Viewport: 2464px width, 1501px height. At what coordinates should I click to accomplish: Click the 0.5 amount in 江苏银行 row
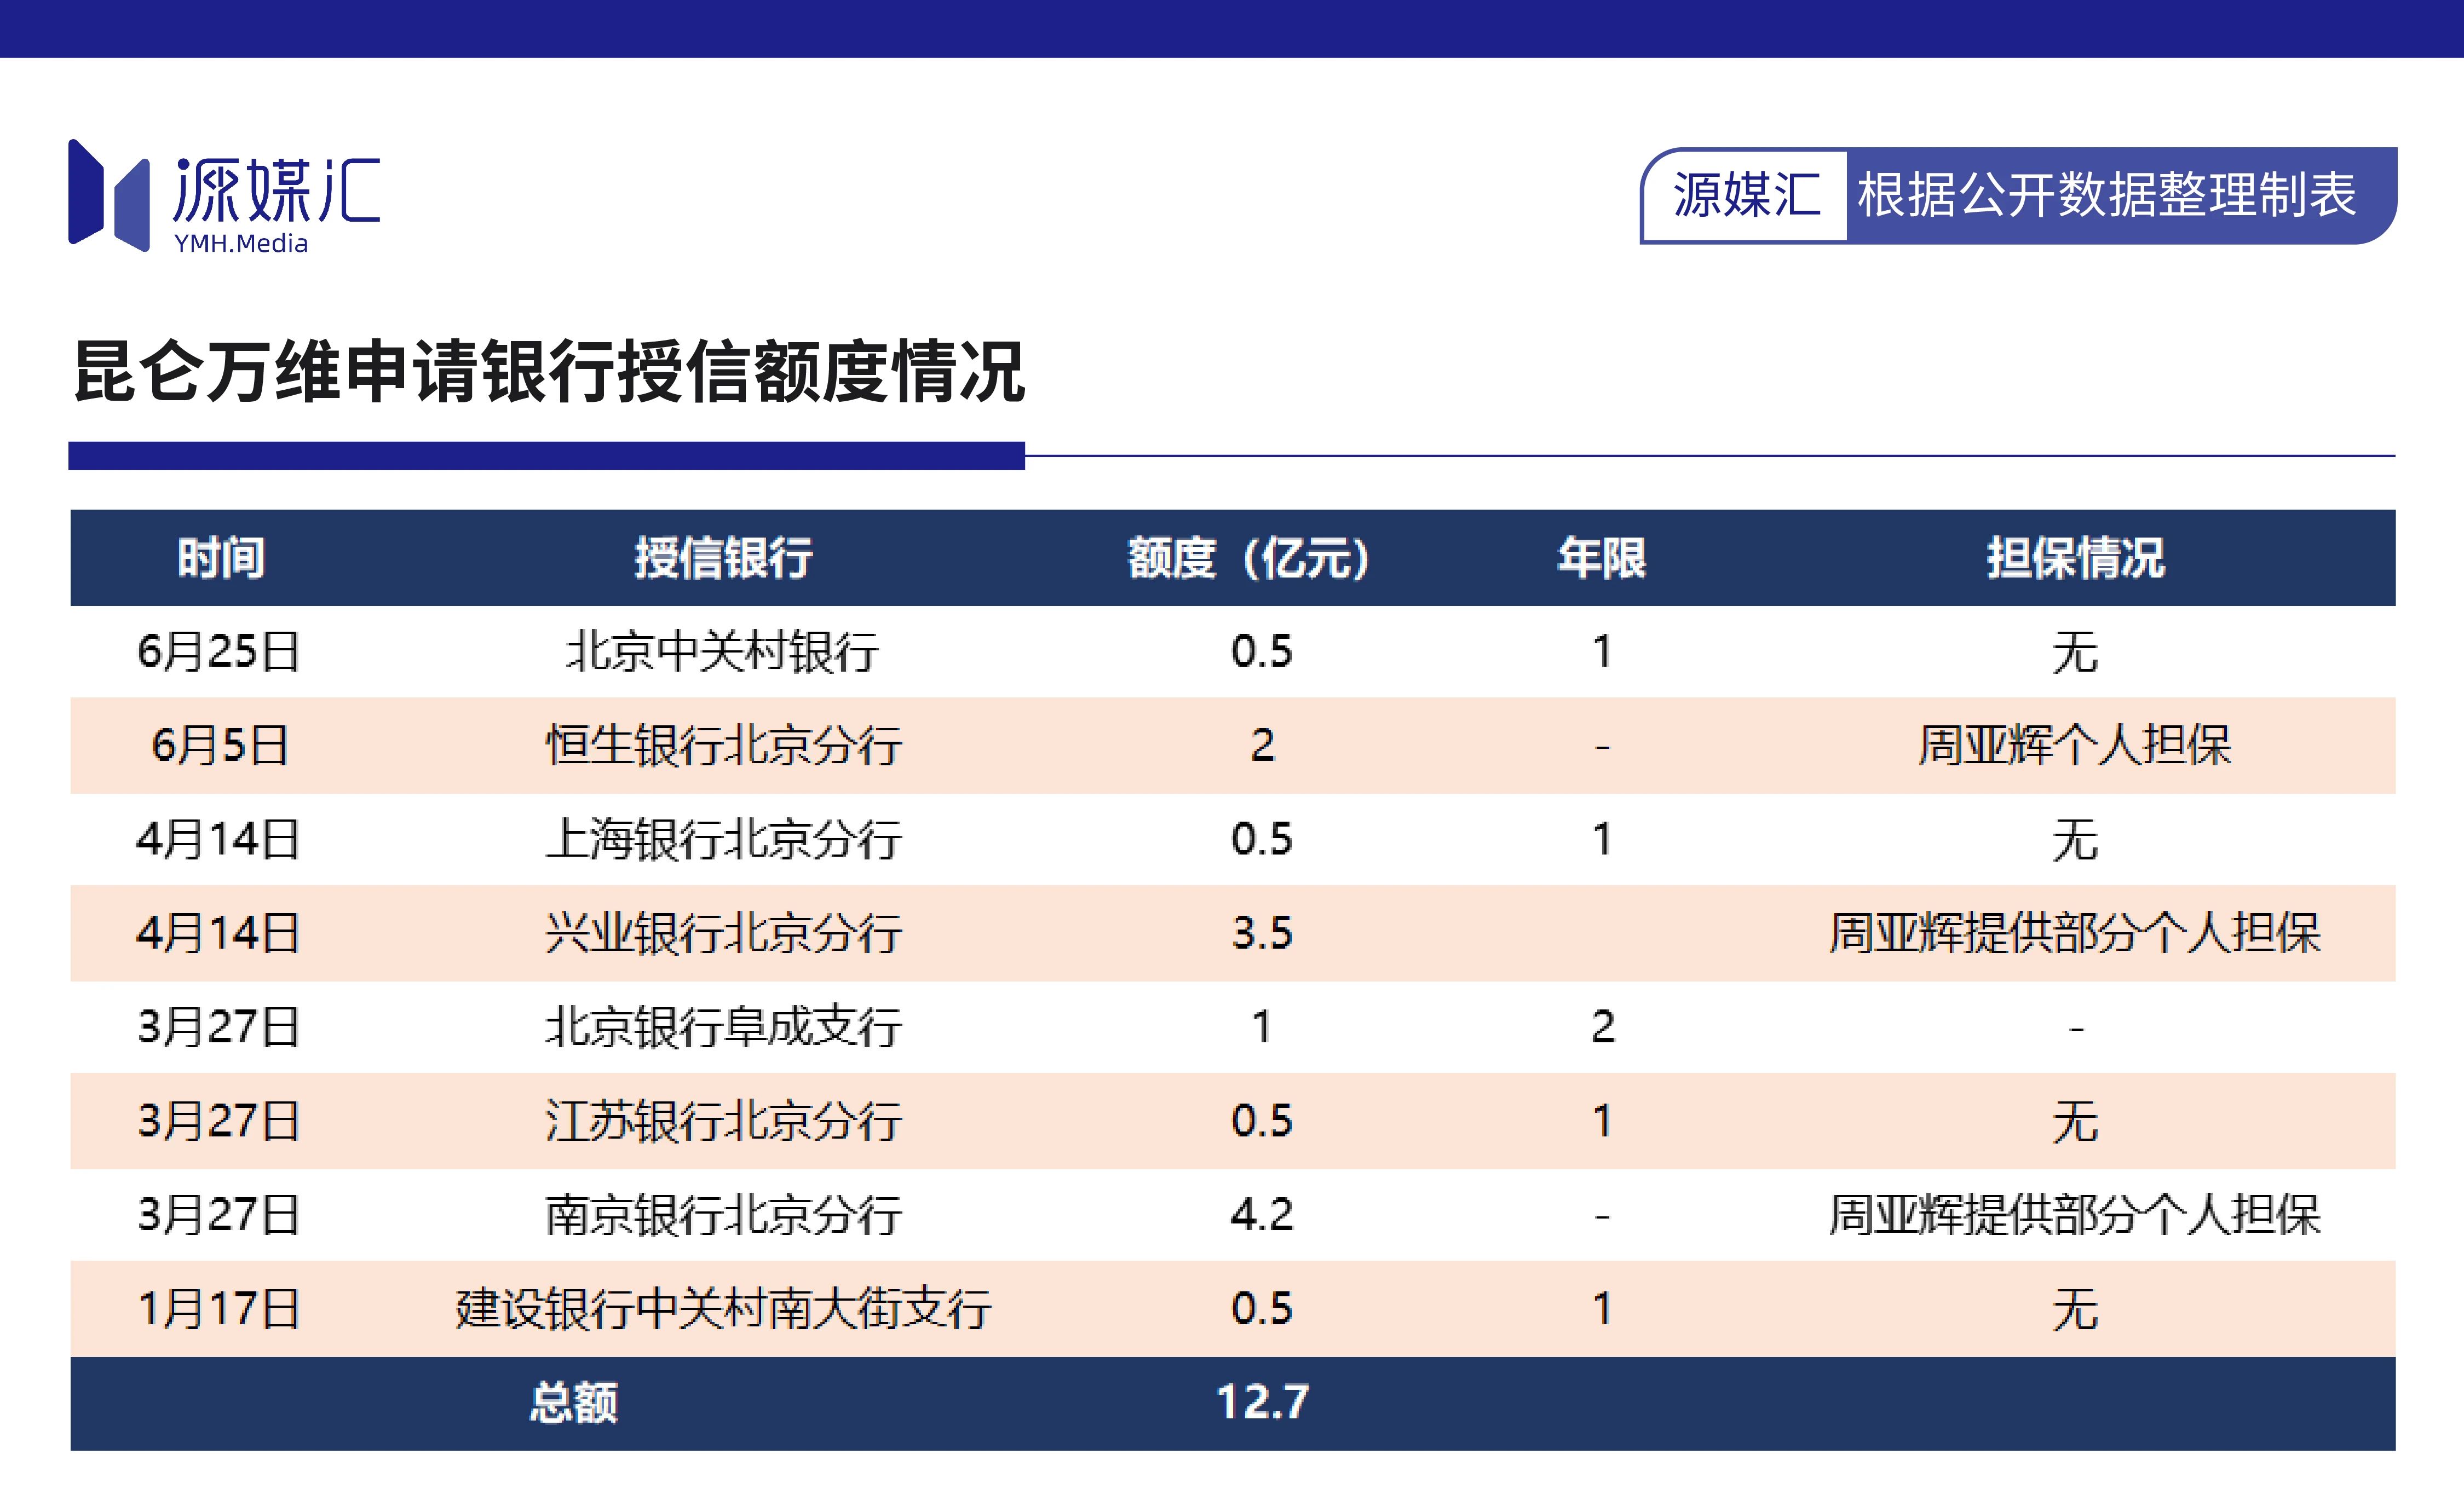1262,1122
